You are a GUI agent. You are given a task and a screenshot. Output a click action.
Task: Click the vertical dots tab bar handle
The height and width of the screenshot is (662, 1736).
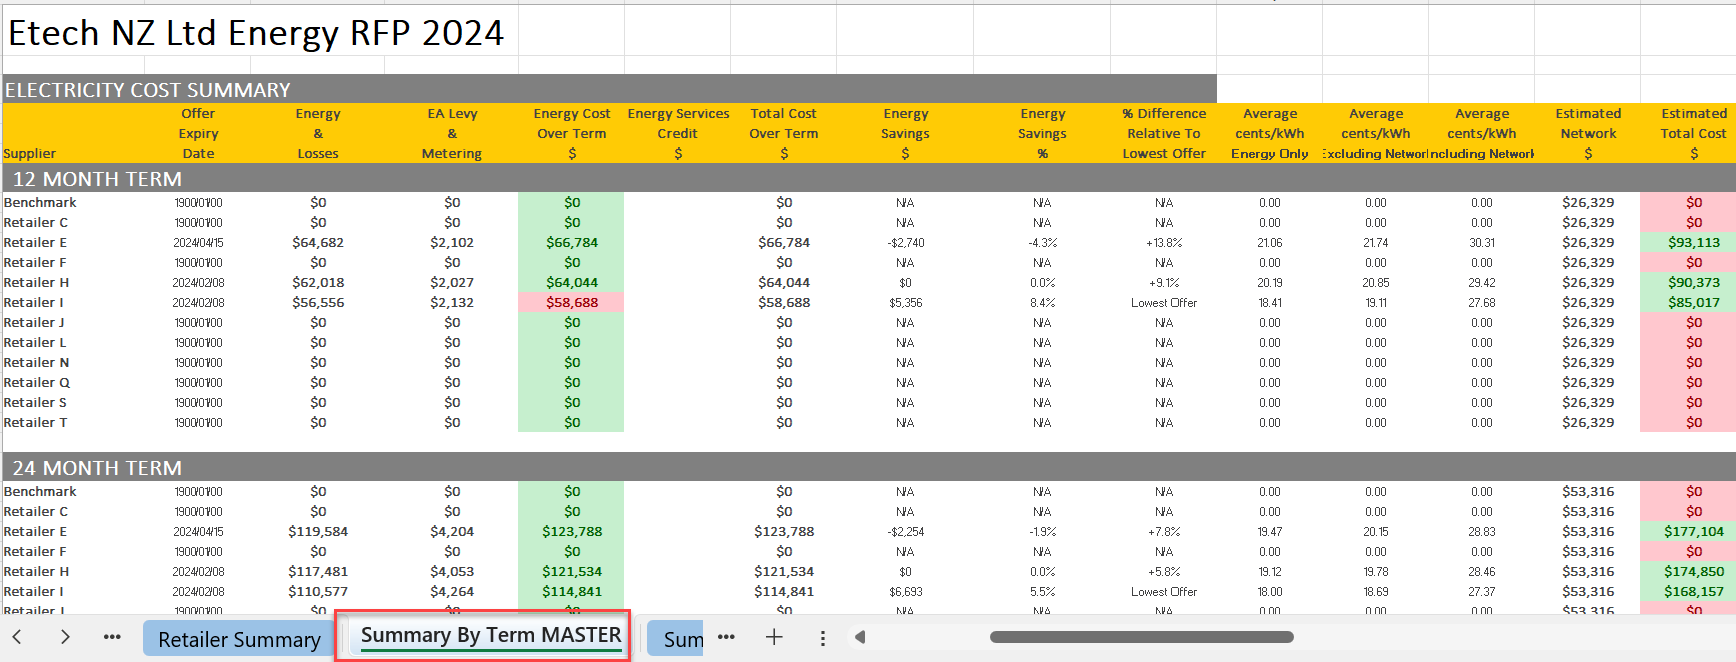[822, 638]
